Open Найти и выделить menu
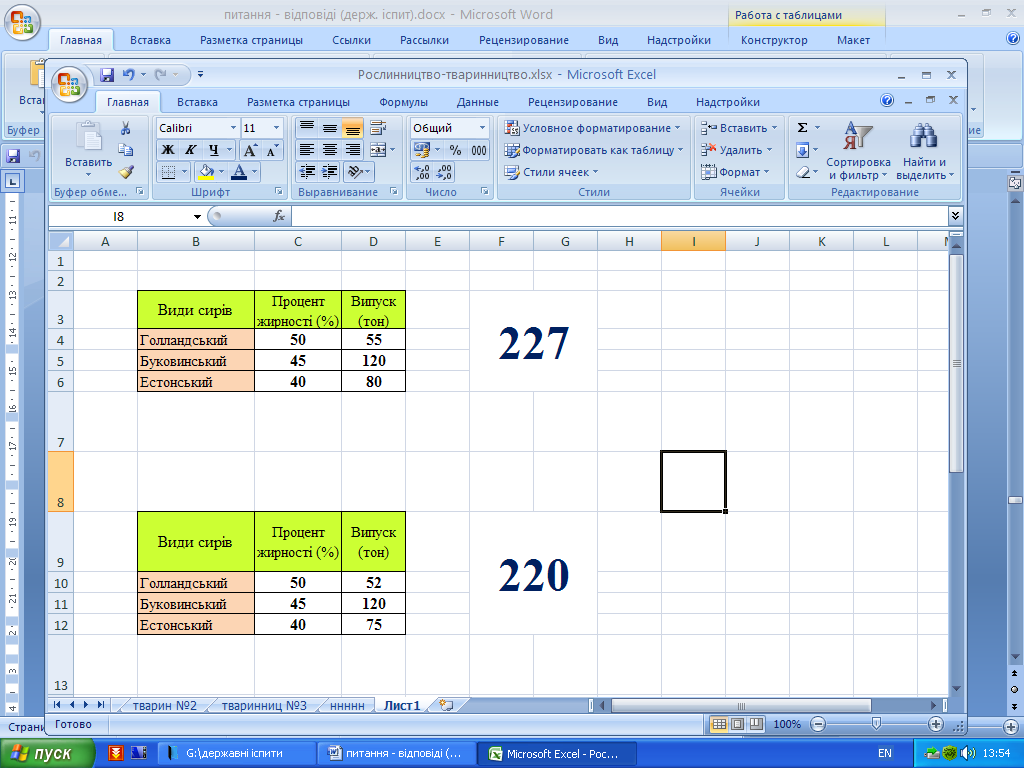The image size is (1024, 768). tap(924, 151)
